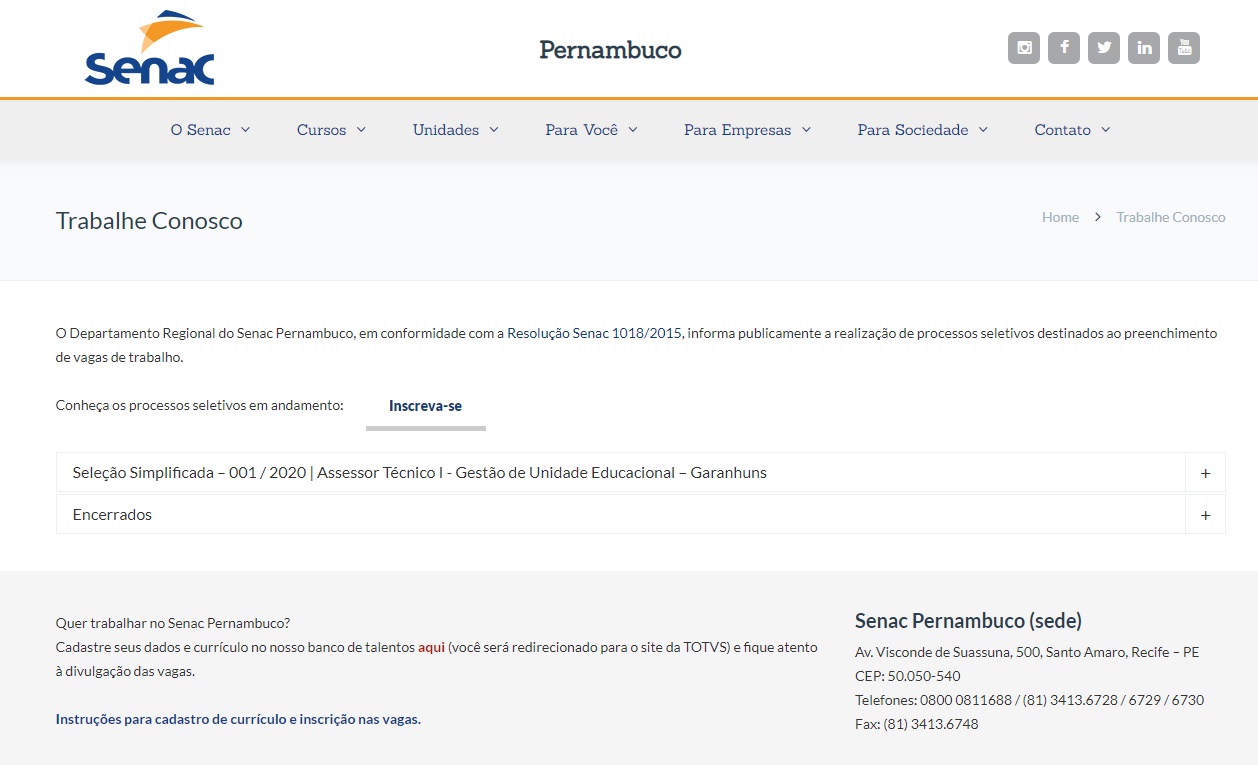
Task: Open the Senac LinkedIn page icon
Action: pos(1144,48)
